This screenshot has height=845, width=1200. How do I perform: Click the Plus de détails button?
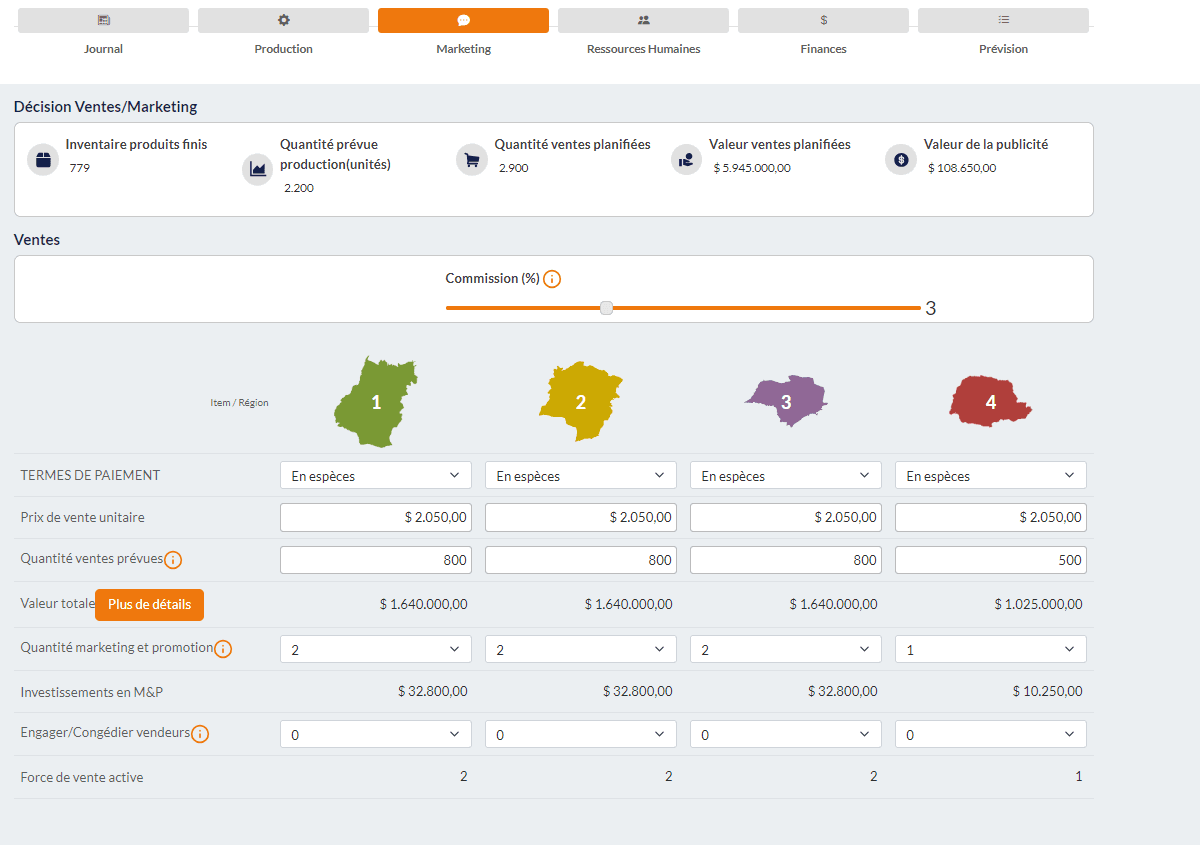[x=149, y=605]
